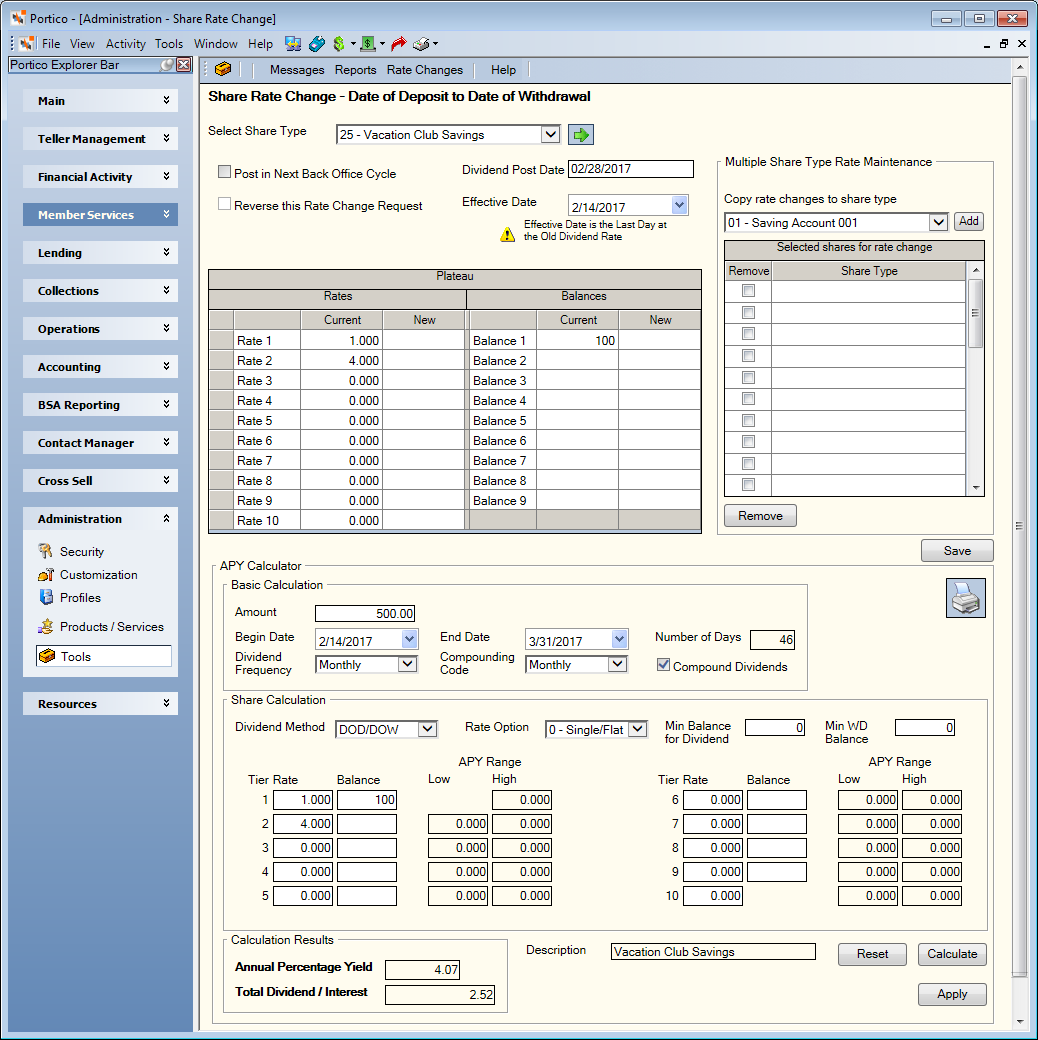
Task: Click the Calculate button
Action: 952,954
